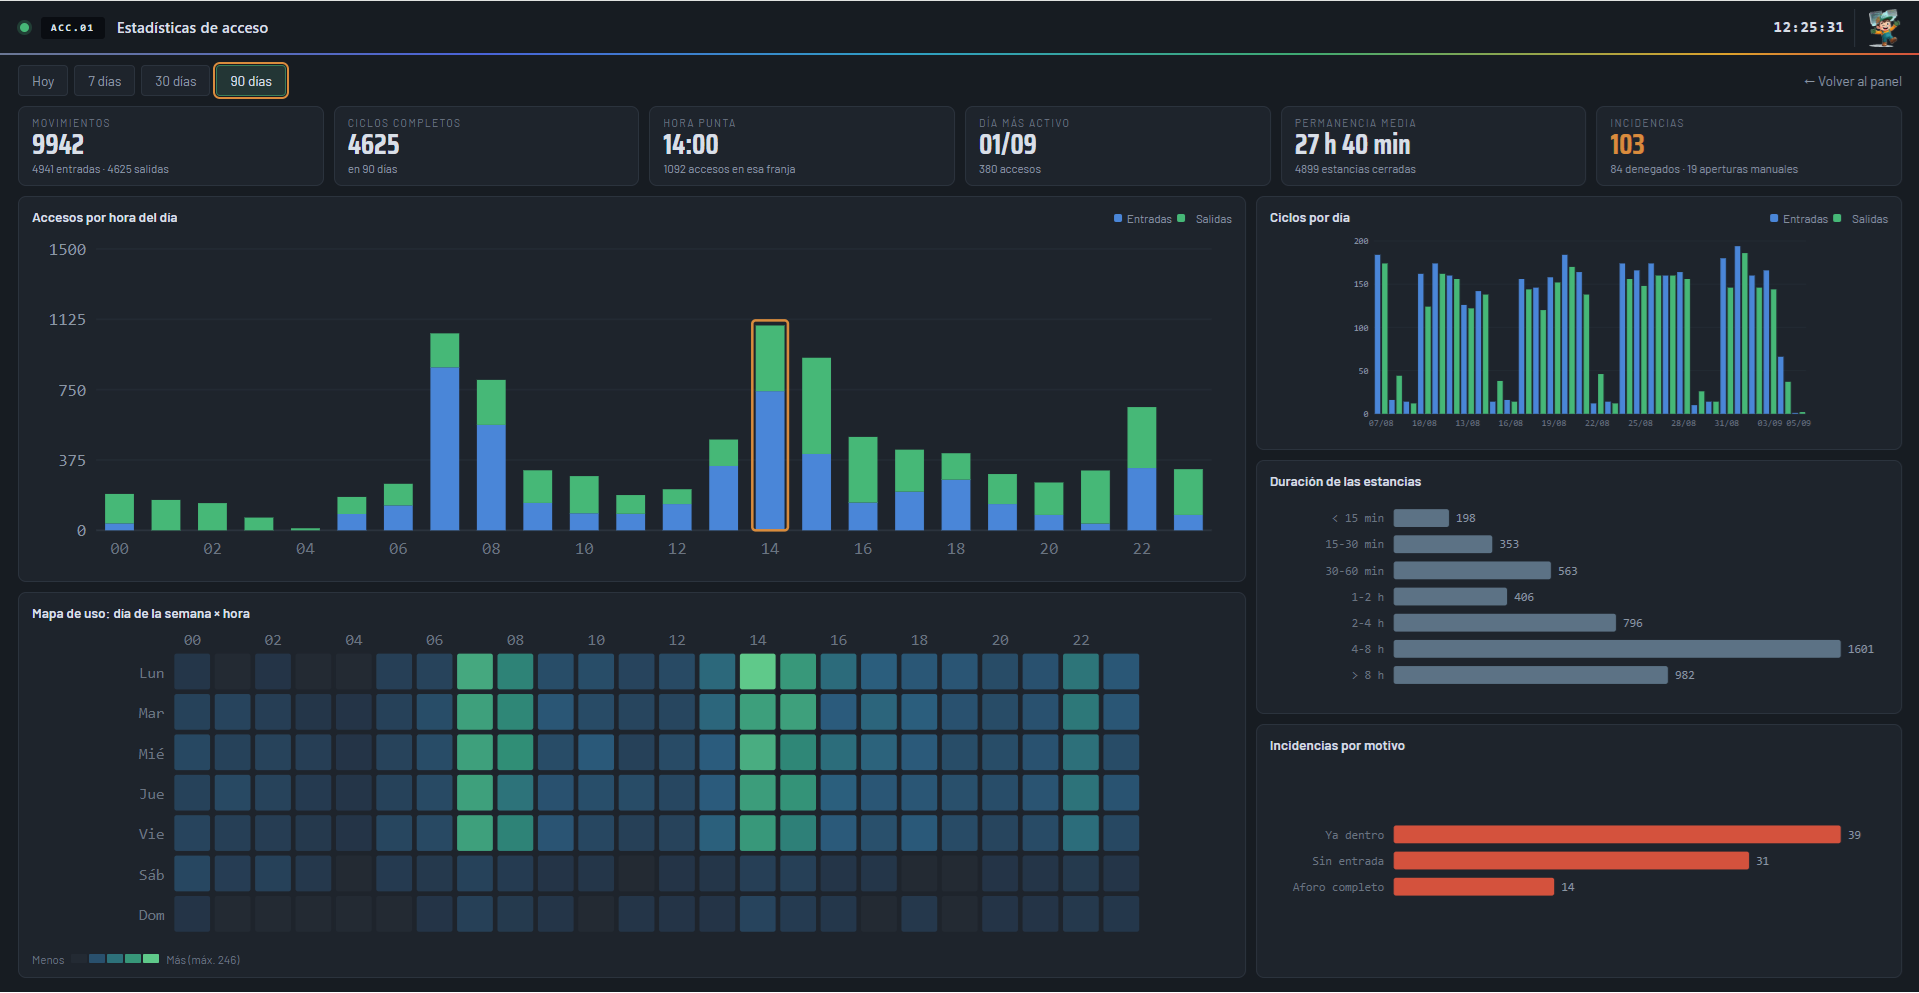Click the user avatar in the header

[1884, 27]
